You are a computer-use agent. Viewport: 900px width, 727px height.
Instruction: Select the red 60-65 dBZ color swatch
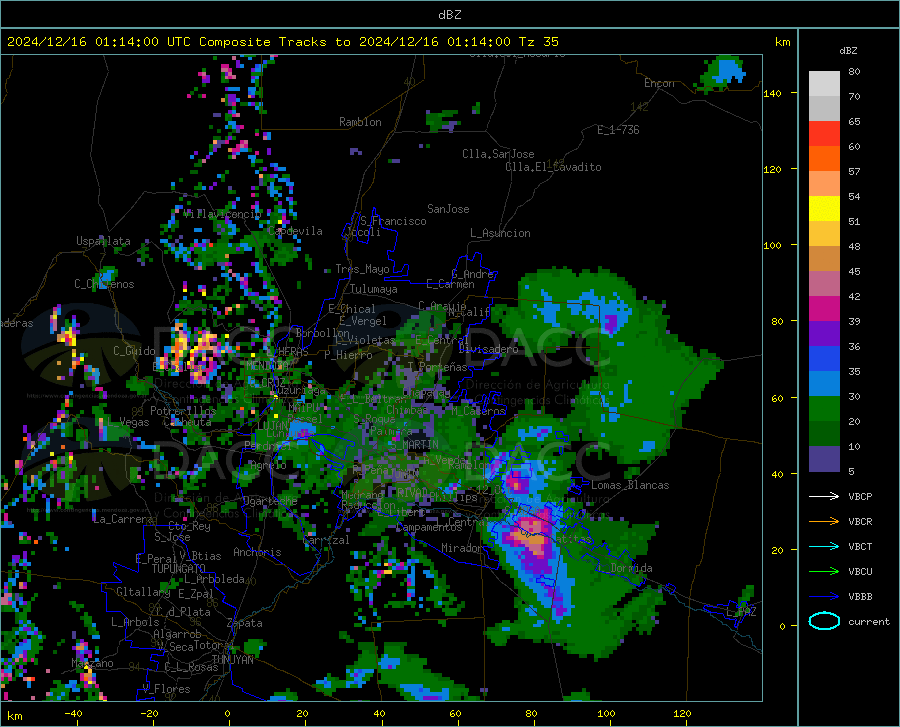click(824, 134)
